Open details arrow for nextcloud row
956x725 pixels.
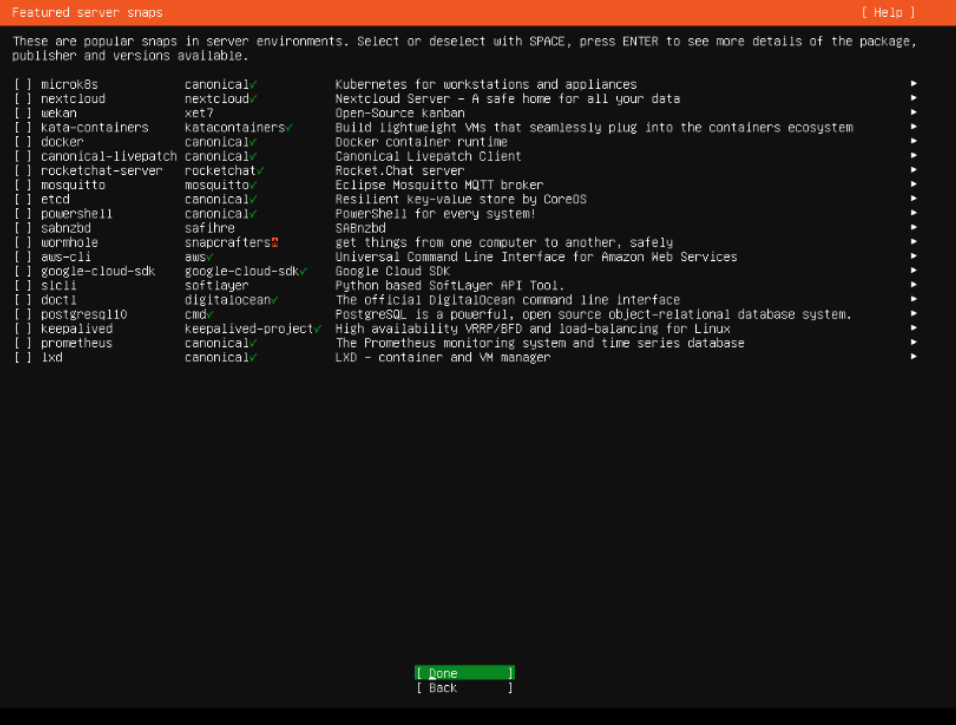[913, 98]
